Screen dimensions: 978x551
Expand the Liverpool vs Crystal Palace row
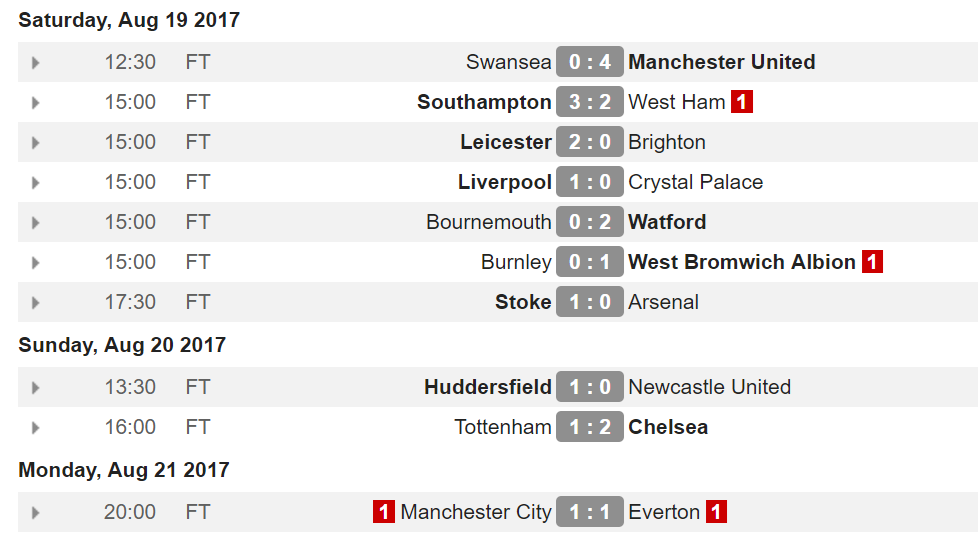click(36, 183)
